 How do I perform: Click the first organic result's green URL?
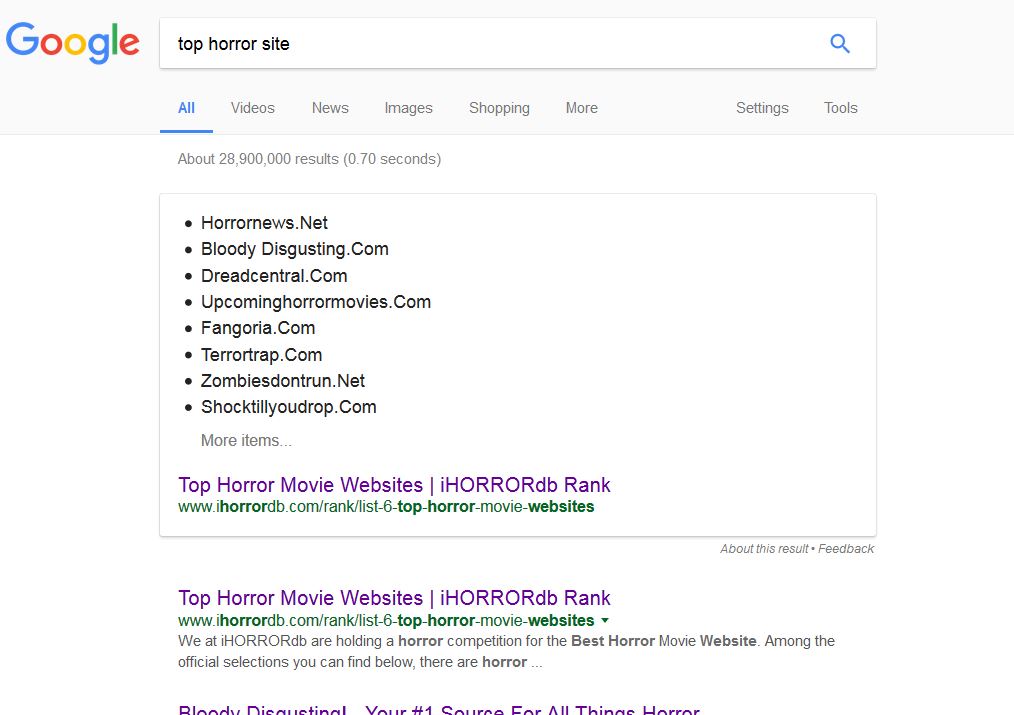pyautogui.click(x=386, y=621)
